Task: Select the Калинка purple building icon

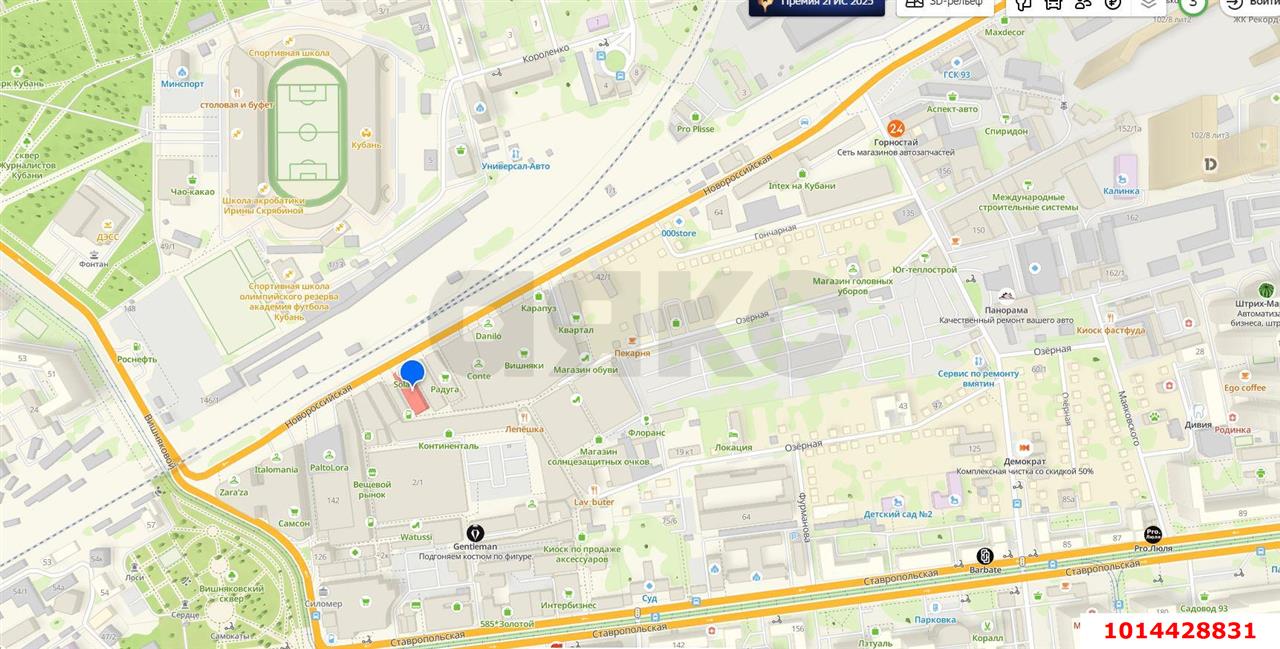Action: point(1125,164)
